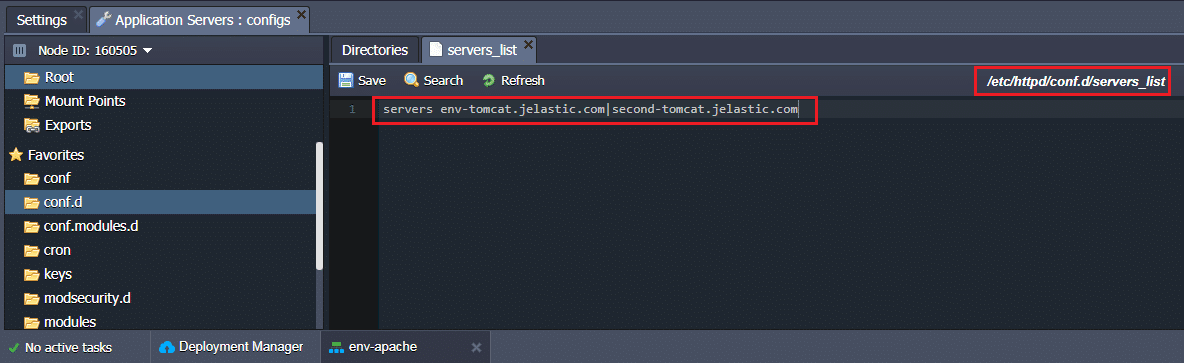Select the modsecurity.d folder
This screenshot has height=363, width=1184.
tap(162, 298)
